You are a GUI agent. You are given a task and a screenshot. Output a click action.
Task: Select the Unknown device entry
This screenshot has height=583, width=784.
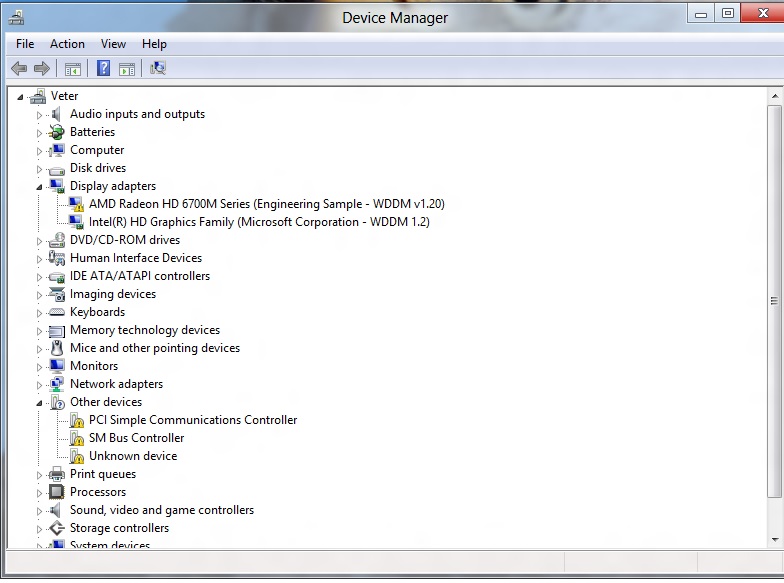(x=133, y=456)
